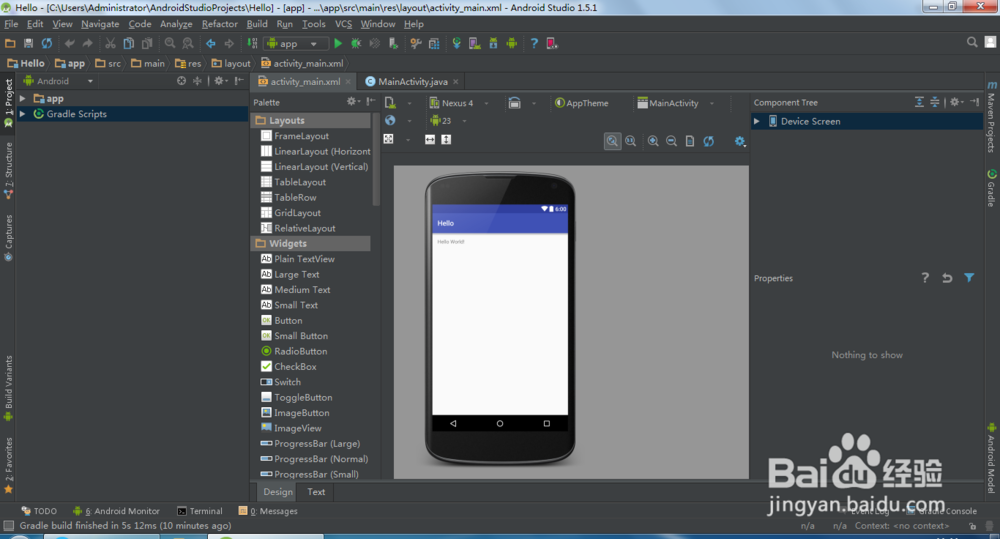
Task: Click the Cut scissors icon
Action: click(110, 43)
